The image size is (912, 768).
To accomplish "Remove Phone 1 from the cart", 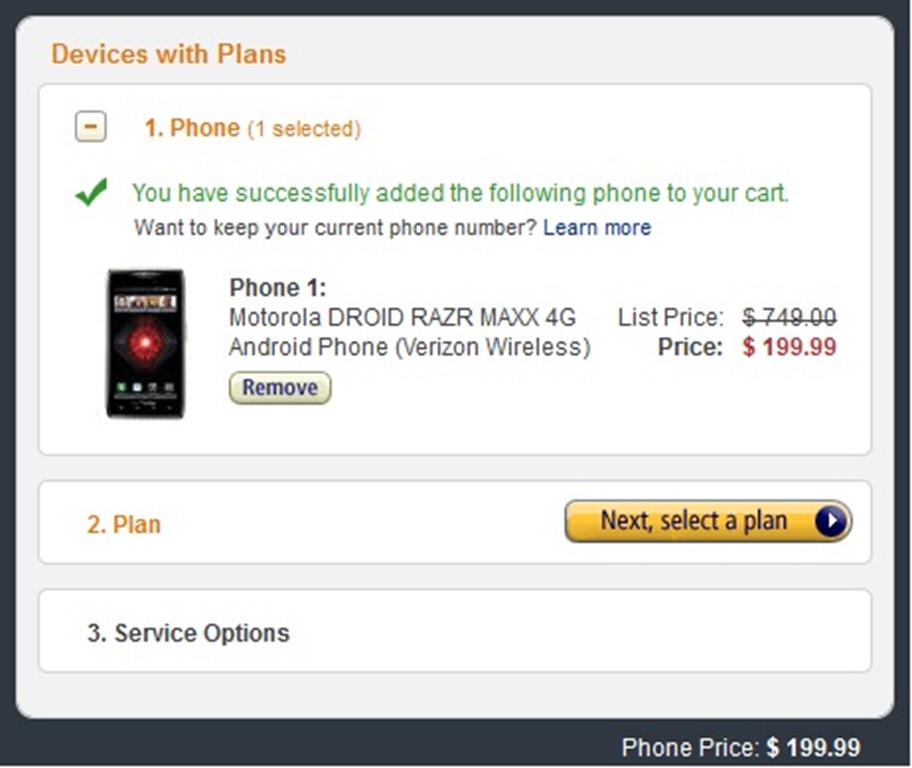I will [x=280, y=388].
